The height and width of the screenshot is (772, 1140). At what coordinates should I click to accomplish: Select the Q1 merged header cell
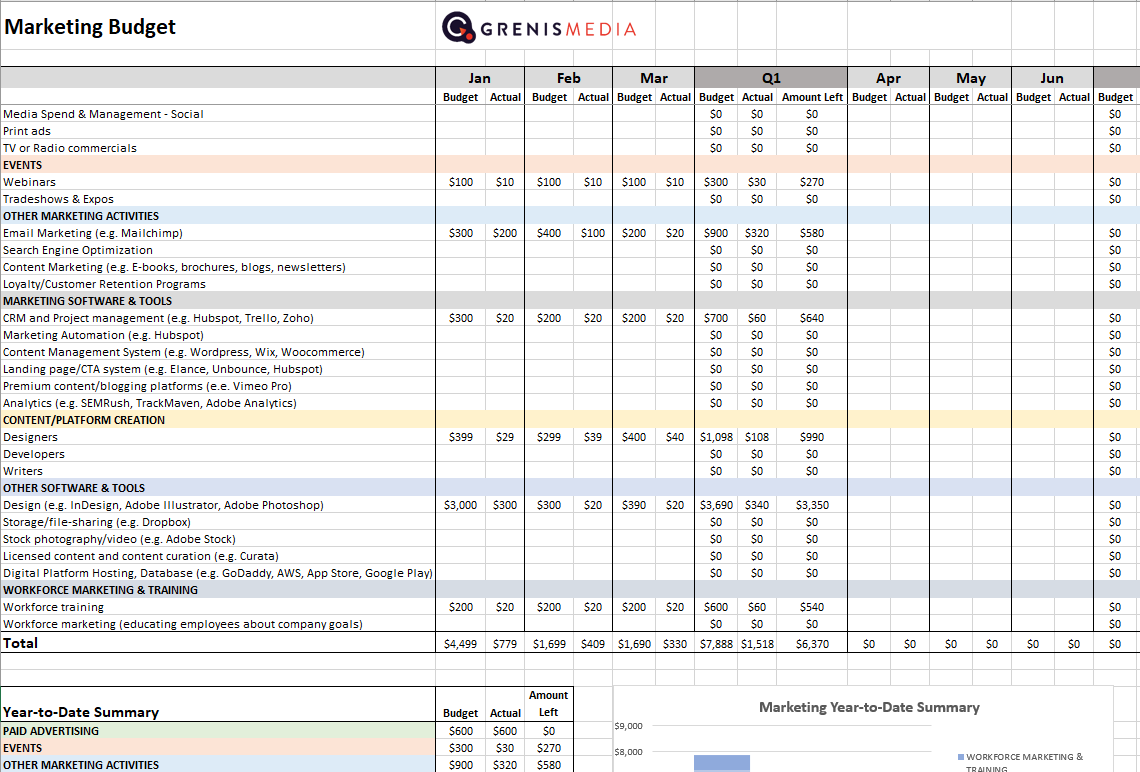771,78
